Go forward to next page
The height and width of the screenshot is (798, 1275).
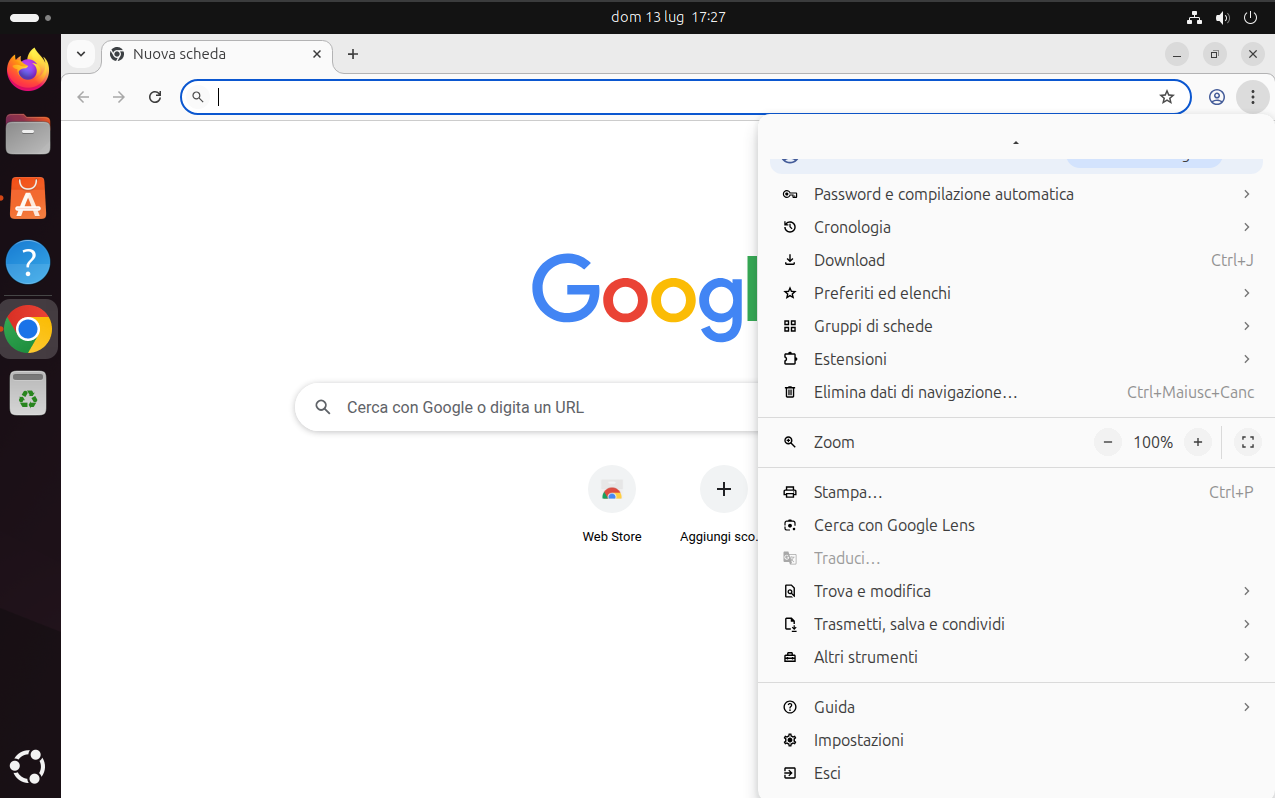coord(119,97)
